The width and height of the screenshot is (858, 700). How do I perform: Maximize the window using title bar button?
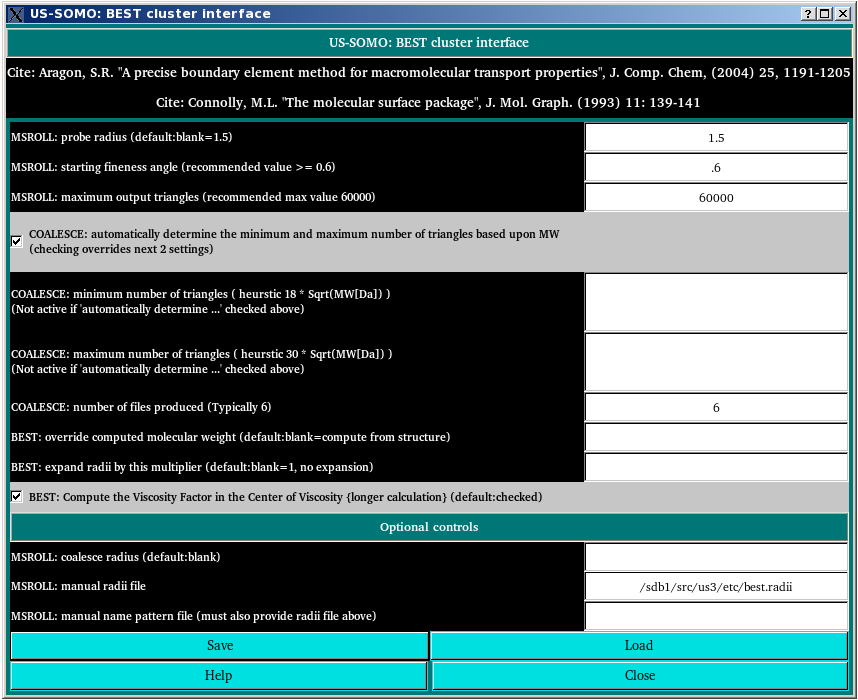(x=824, y=13)
